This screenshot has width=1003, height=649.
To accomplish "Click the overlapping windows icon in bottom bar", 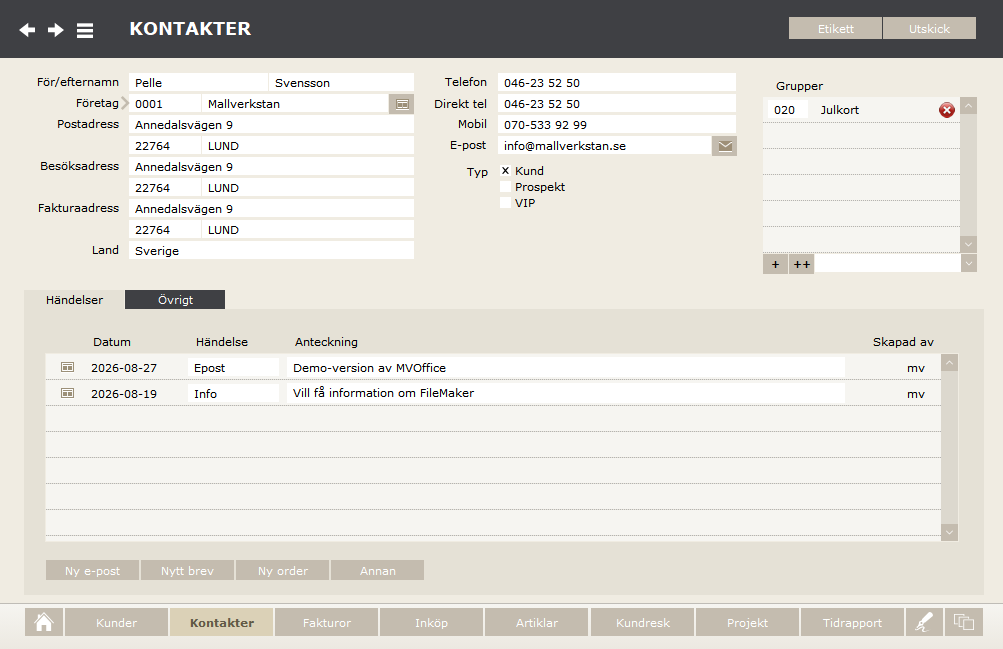I will [x=963, y=622].
